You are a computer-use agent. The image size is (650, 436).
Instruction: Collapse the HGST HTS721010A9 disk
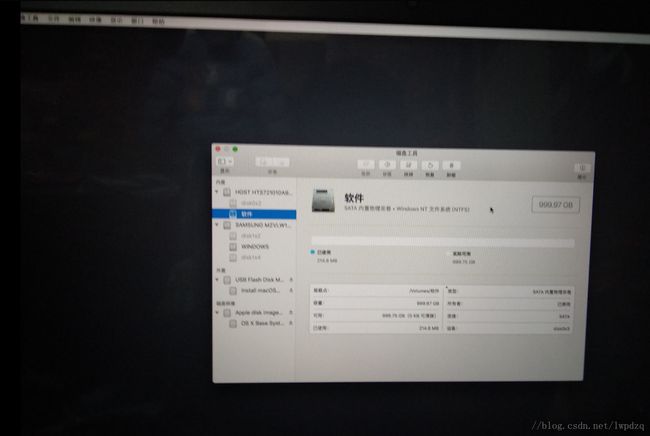click(216, 192)
